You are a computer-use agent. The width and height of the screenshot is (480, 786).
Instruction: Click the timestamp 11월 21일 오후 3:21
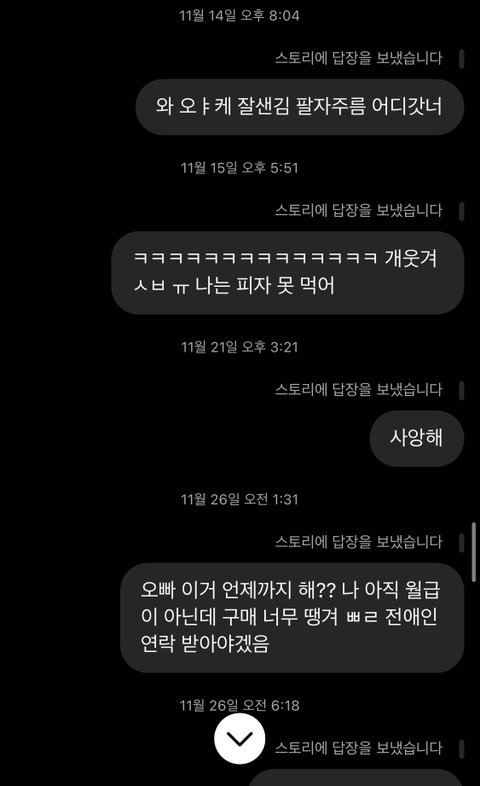click(239, 347)
